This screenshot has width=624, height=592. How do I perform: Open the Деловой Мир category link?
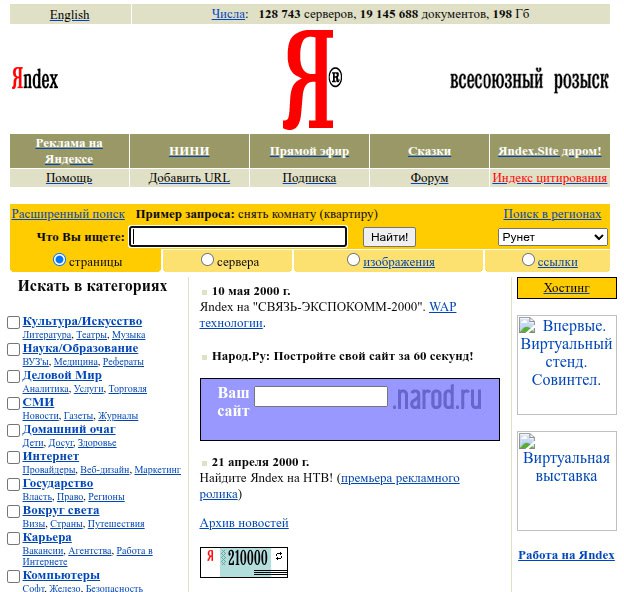(x=62, y=376)
